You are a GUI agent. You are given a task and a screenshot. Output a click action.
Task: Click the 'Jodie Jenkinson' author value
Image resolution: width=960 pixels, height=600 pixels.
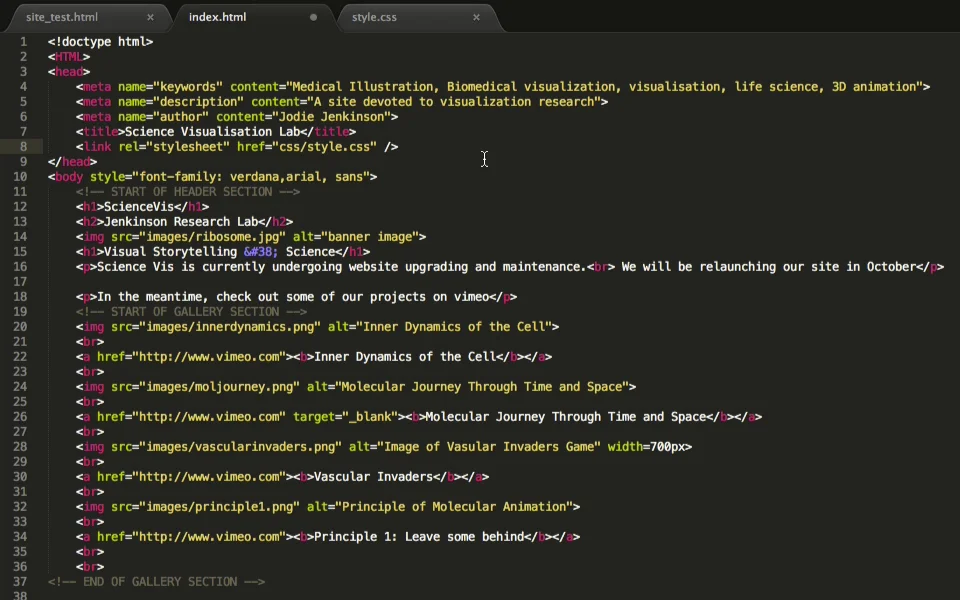[331, 116]
